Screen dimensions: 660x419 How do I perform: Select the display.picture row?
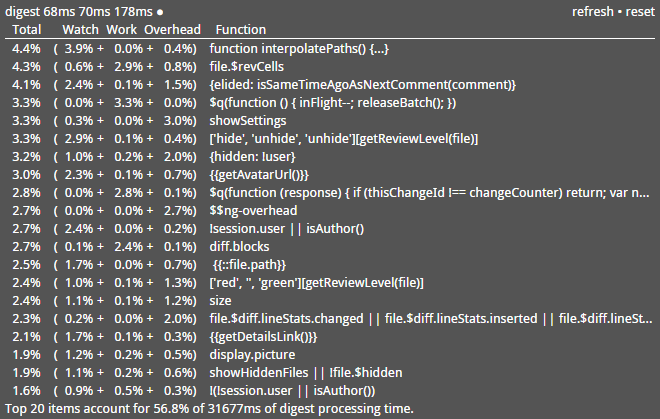click(x=330, y=355)
